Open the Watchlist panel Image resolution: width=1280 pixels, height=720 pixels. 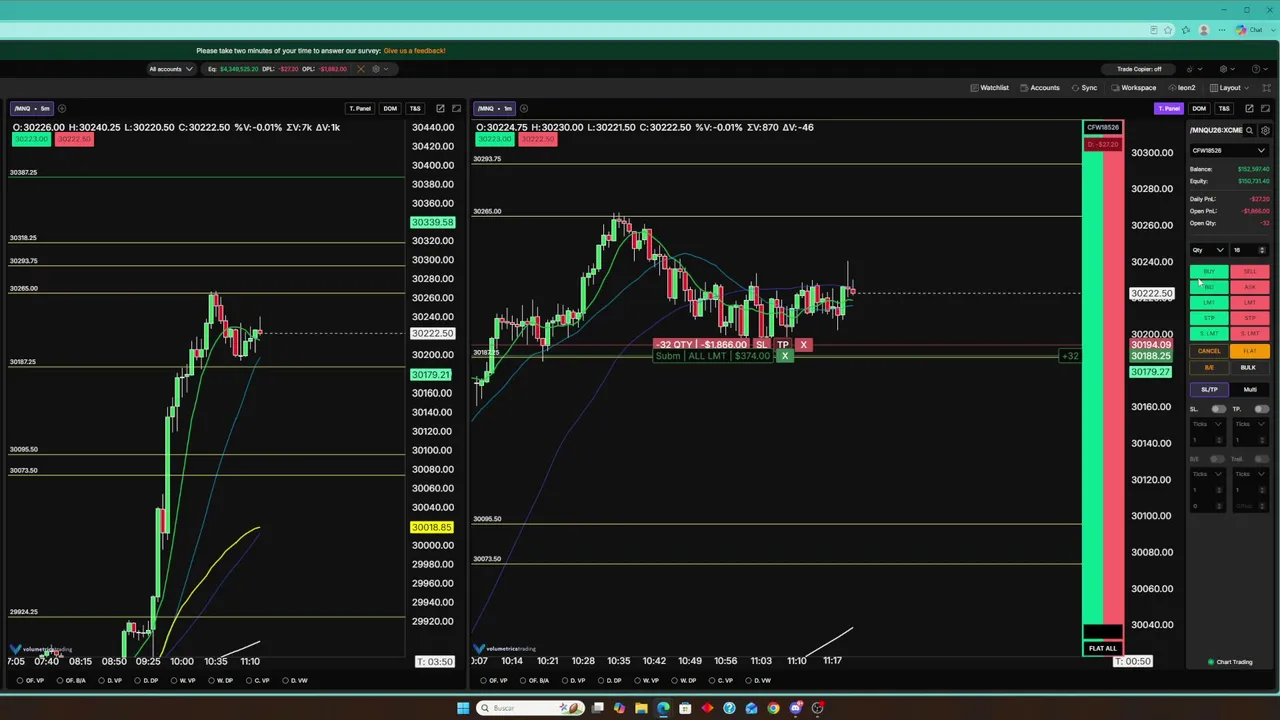(988, 88)
